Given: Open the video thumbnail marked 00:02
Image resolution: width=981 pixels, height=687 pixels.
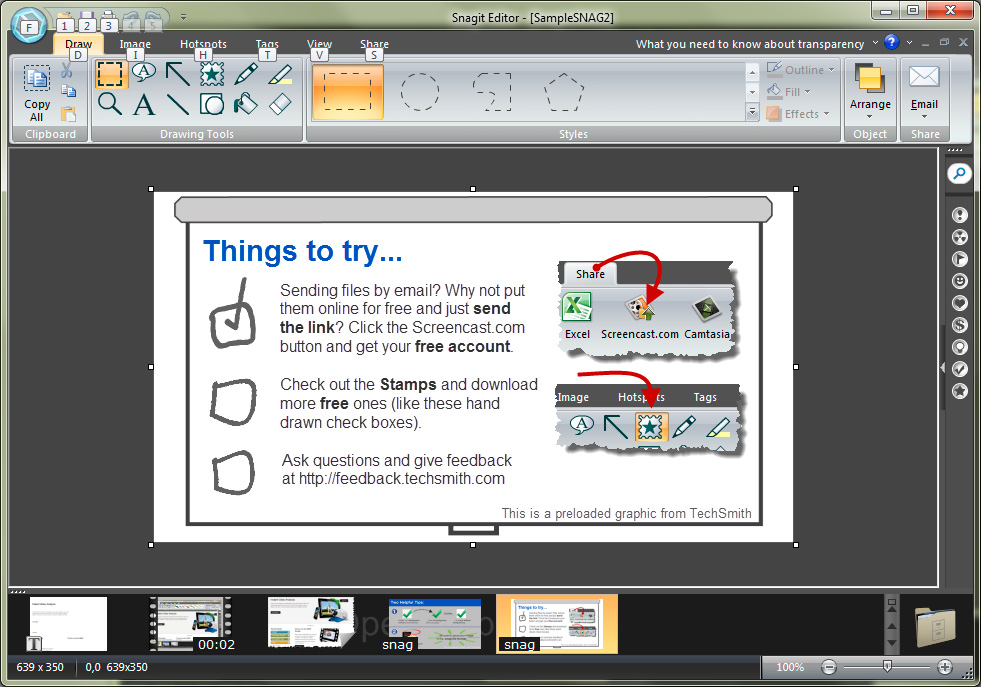Looking at the screenshot, I should 189,623.
